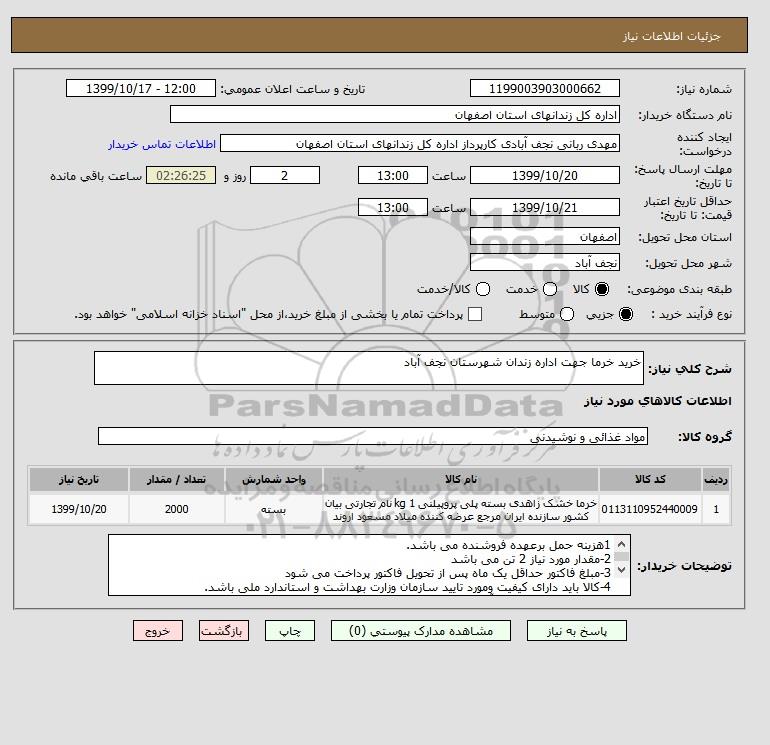This screenshot has height=745, width=770.
Task: Click the اطلاعات کالاهای مورد نیاز section heading
Action: pos(658,401)
